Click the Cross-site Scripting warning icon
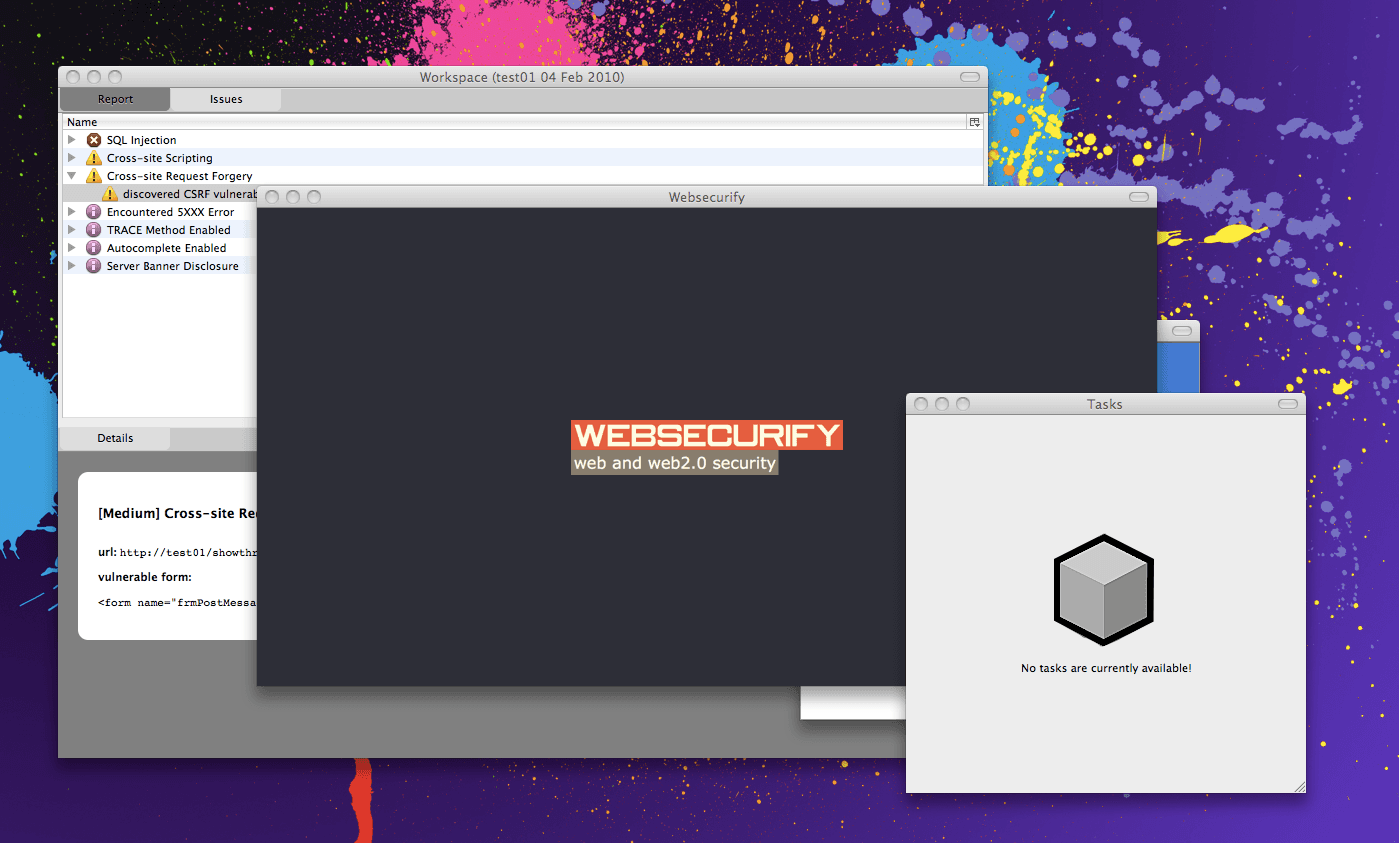This screenshot has height=843, width=1399. (94, 158)
